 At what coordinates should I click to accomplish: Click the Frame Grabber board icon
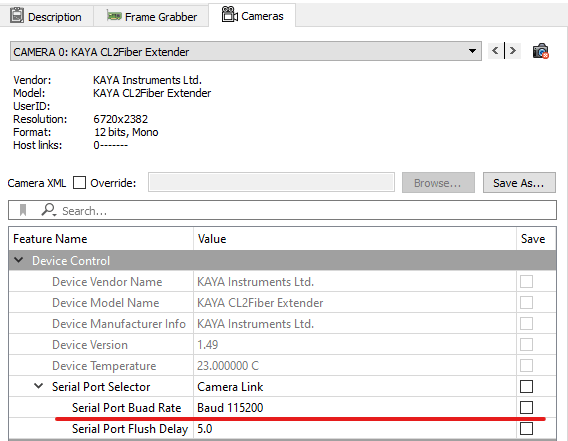click(114, 16)
